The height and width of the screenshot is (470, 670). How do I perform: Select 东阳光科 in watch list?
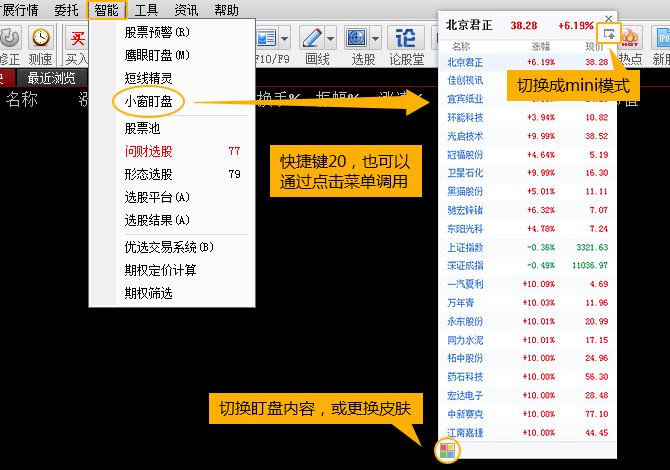coord(527,229)
